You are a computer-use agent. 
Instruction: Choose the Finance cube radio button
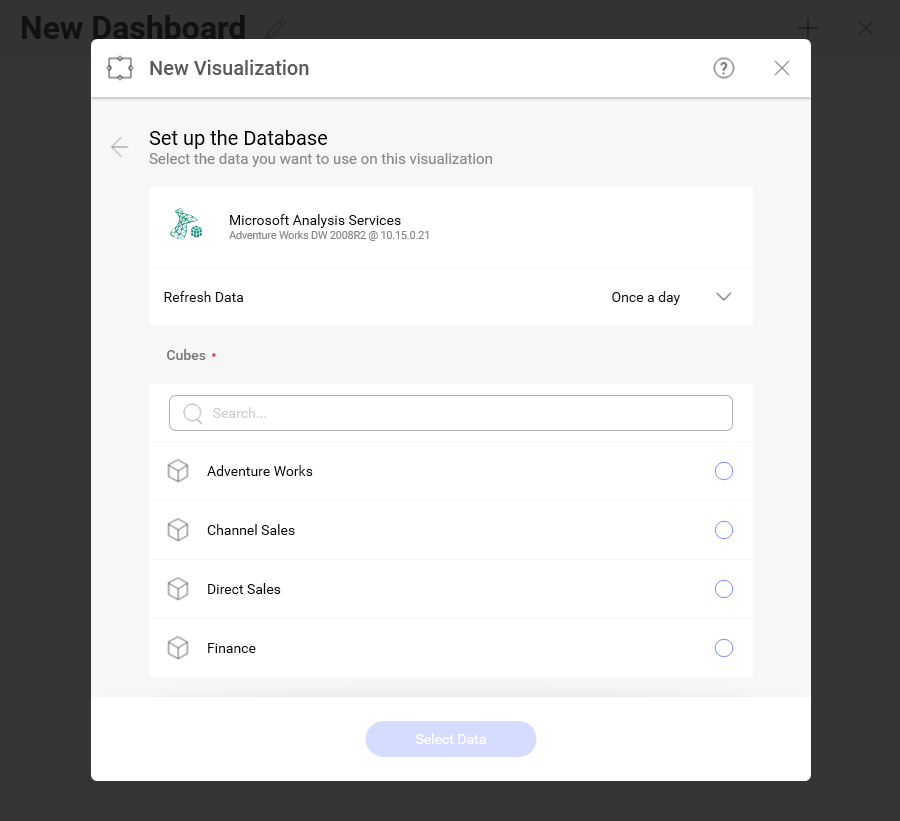click(723, 648)
